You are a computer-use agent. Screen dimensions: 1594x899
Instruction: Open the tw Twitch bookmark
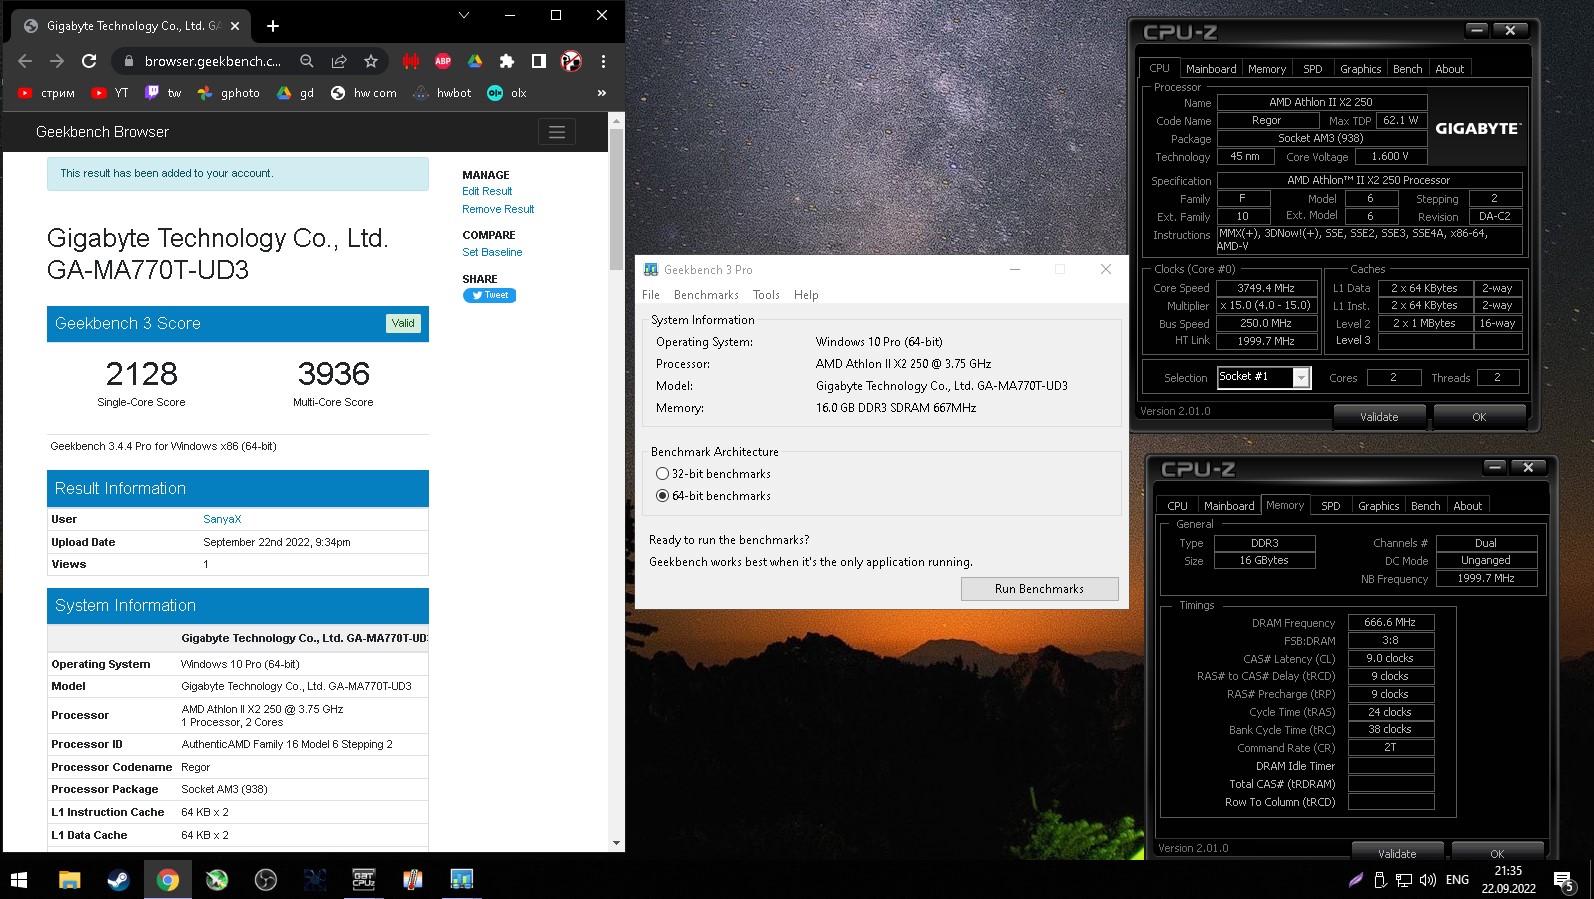coord(163,93)
